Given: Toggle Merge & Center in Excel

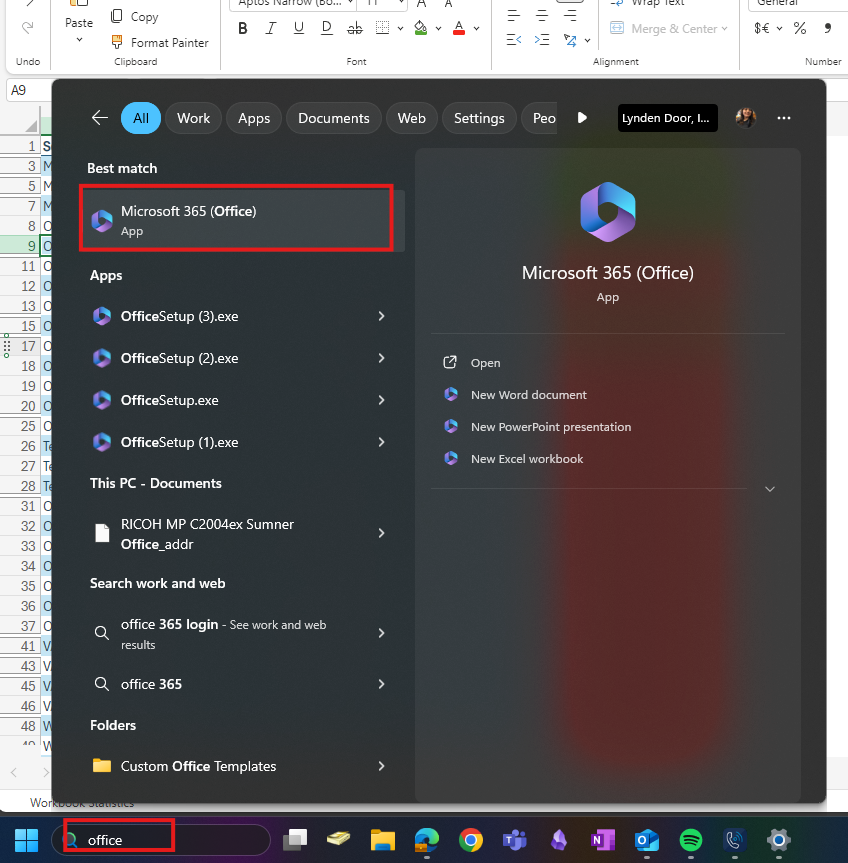Looking at the screenshot, I should [x=664, y=29].
